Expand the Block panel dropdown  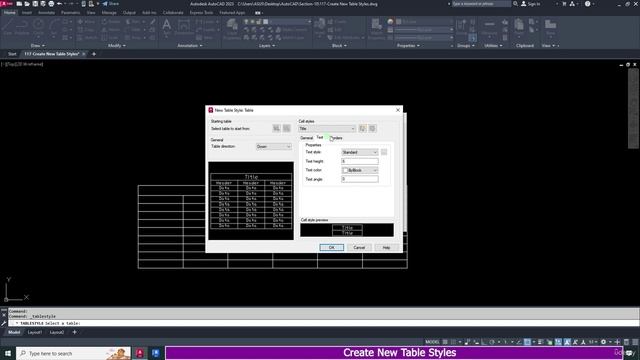[x=339, y=46]
